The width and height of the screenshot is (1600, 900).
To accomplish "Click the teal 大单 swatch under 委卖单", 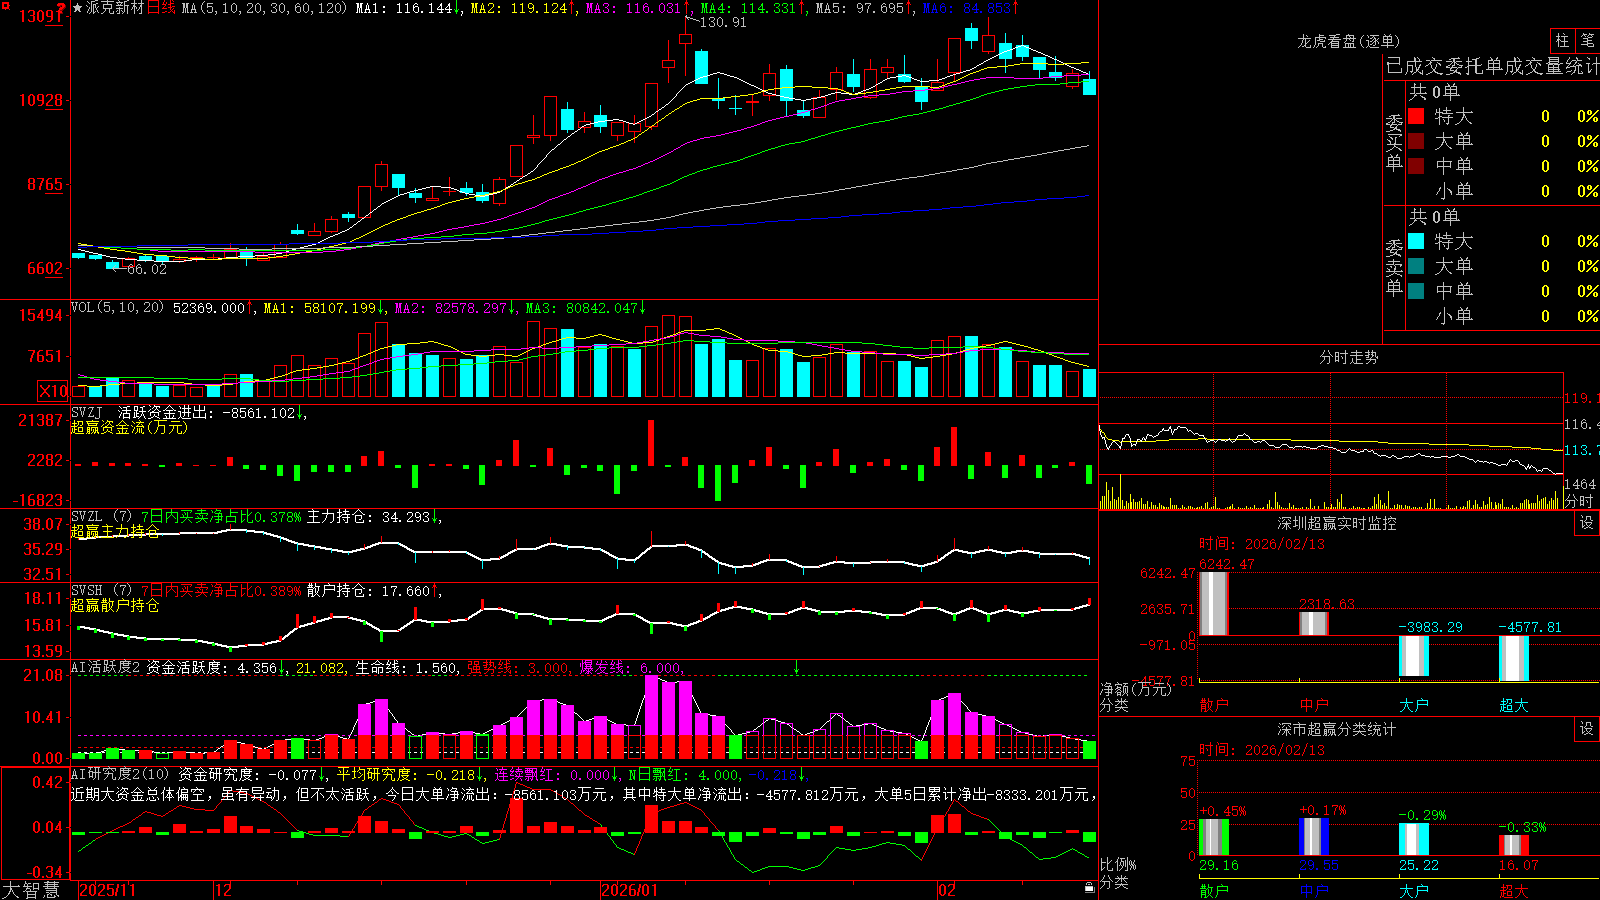I will coord(1416,266).
